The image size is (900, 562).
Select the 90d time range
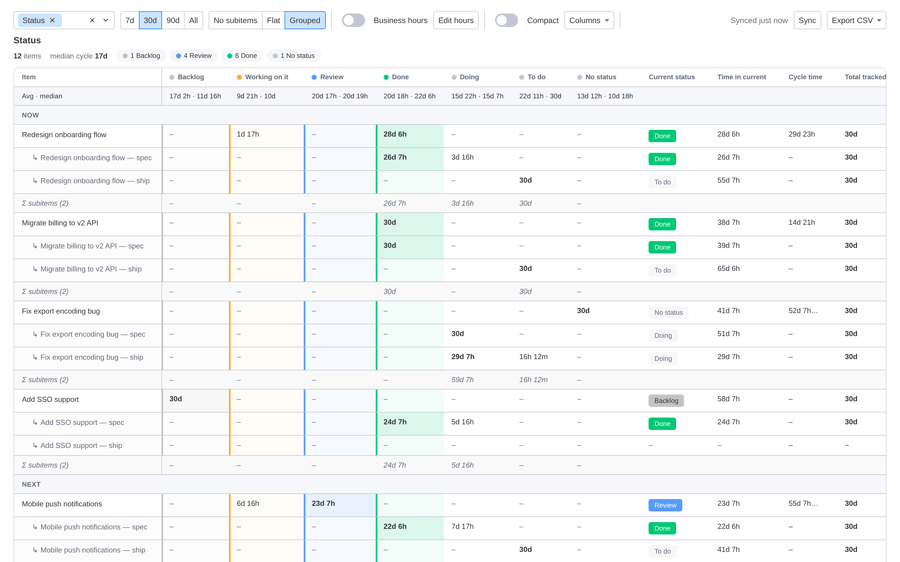(173, 20)
